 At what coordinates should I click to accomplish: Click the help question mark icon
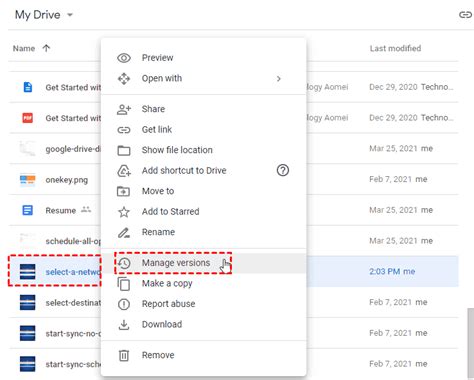click(283, 171)
